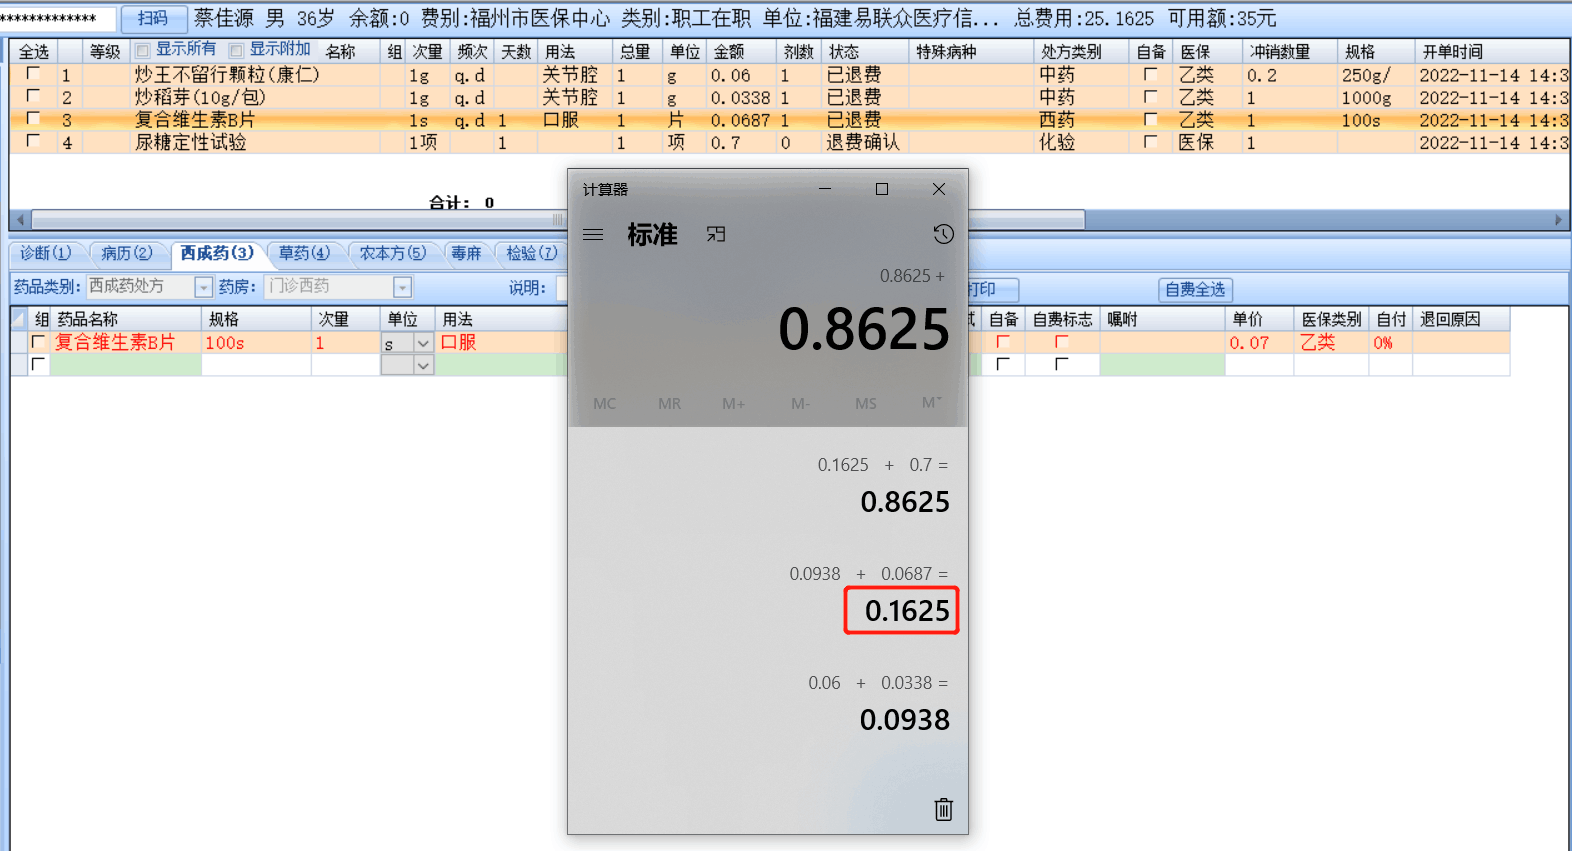Click the 医保类别 column header in lower table
The height and width of the screenshot is (851, 1572).
point(1331,319)
